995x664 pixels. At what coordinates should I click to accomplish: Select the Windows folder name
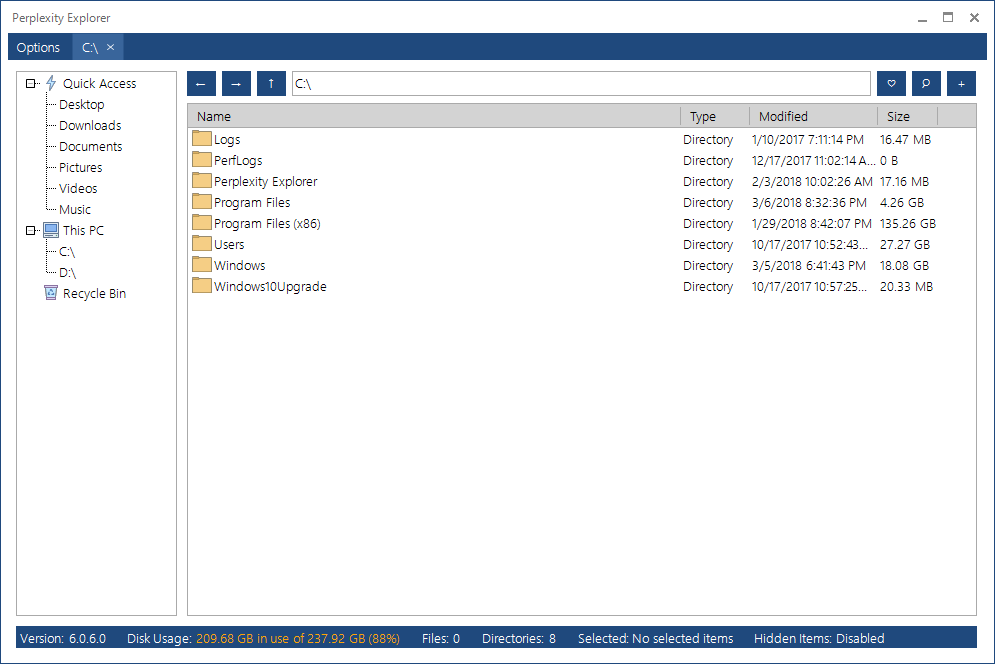pyautogui.click(x=239, y=265)
